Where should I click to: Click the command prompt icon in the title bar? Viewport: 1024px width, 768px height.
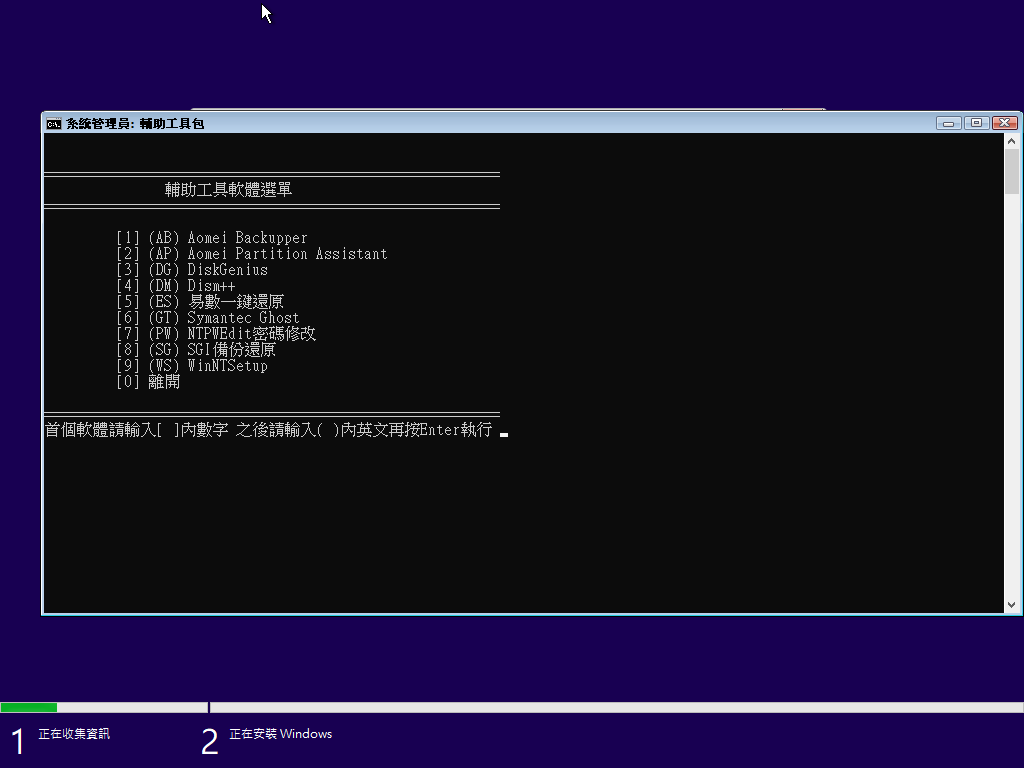tap(53, 123)
